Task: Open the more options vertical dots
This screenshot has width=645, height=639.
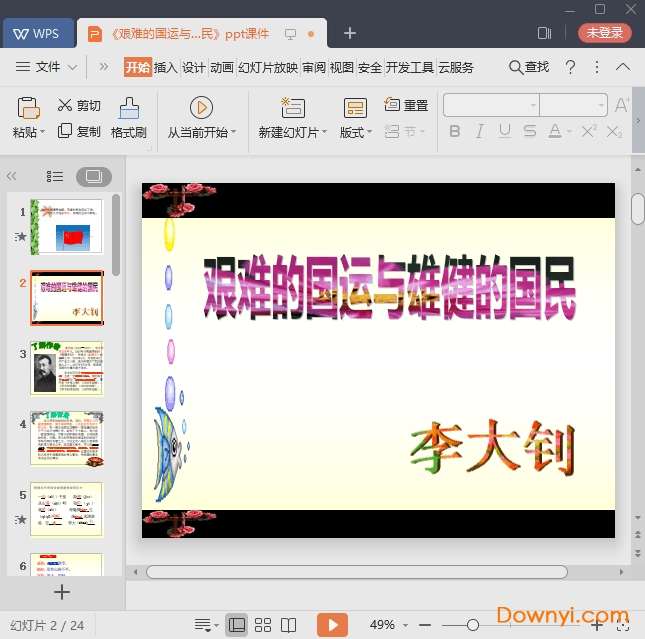Action: point(596,67)
